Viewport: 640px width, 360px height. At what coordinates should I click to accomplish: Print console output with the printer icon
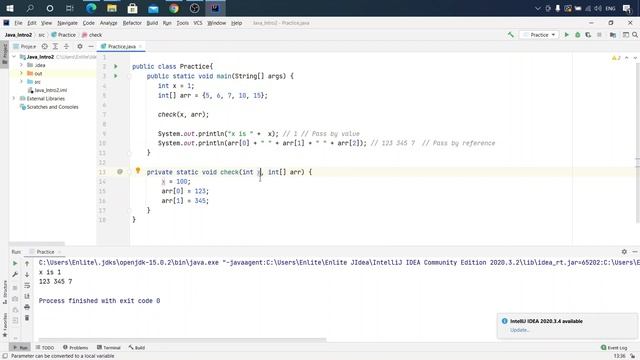click(x=27, y=307)
